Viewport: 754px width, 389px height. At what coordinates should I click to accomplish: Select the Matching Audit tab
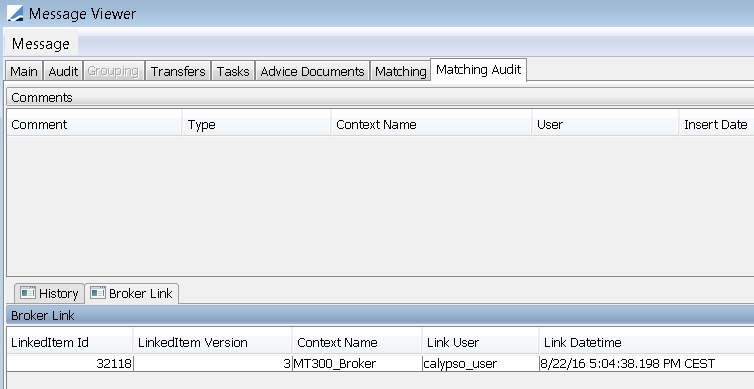(x=478, y=70)
